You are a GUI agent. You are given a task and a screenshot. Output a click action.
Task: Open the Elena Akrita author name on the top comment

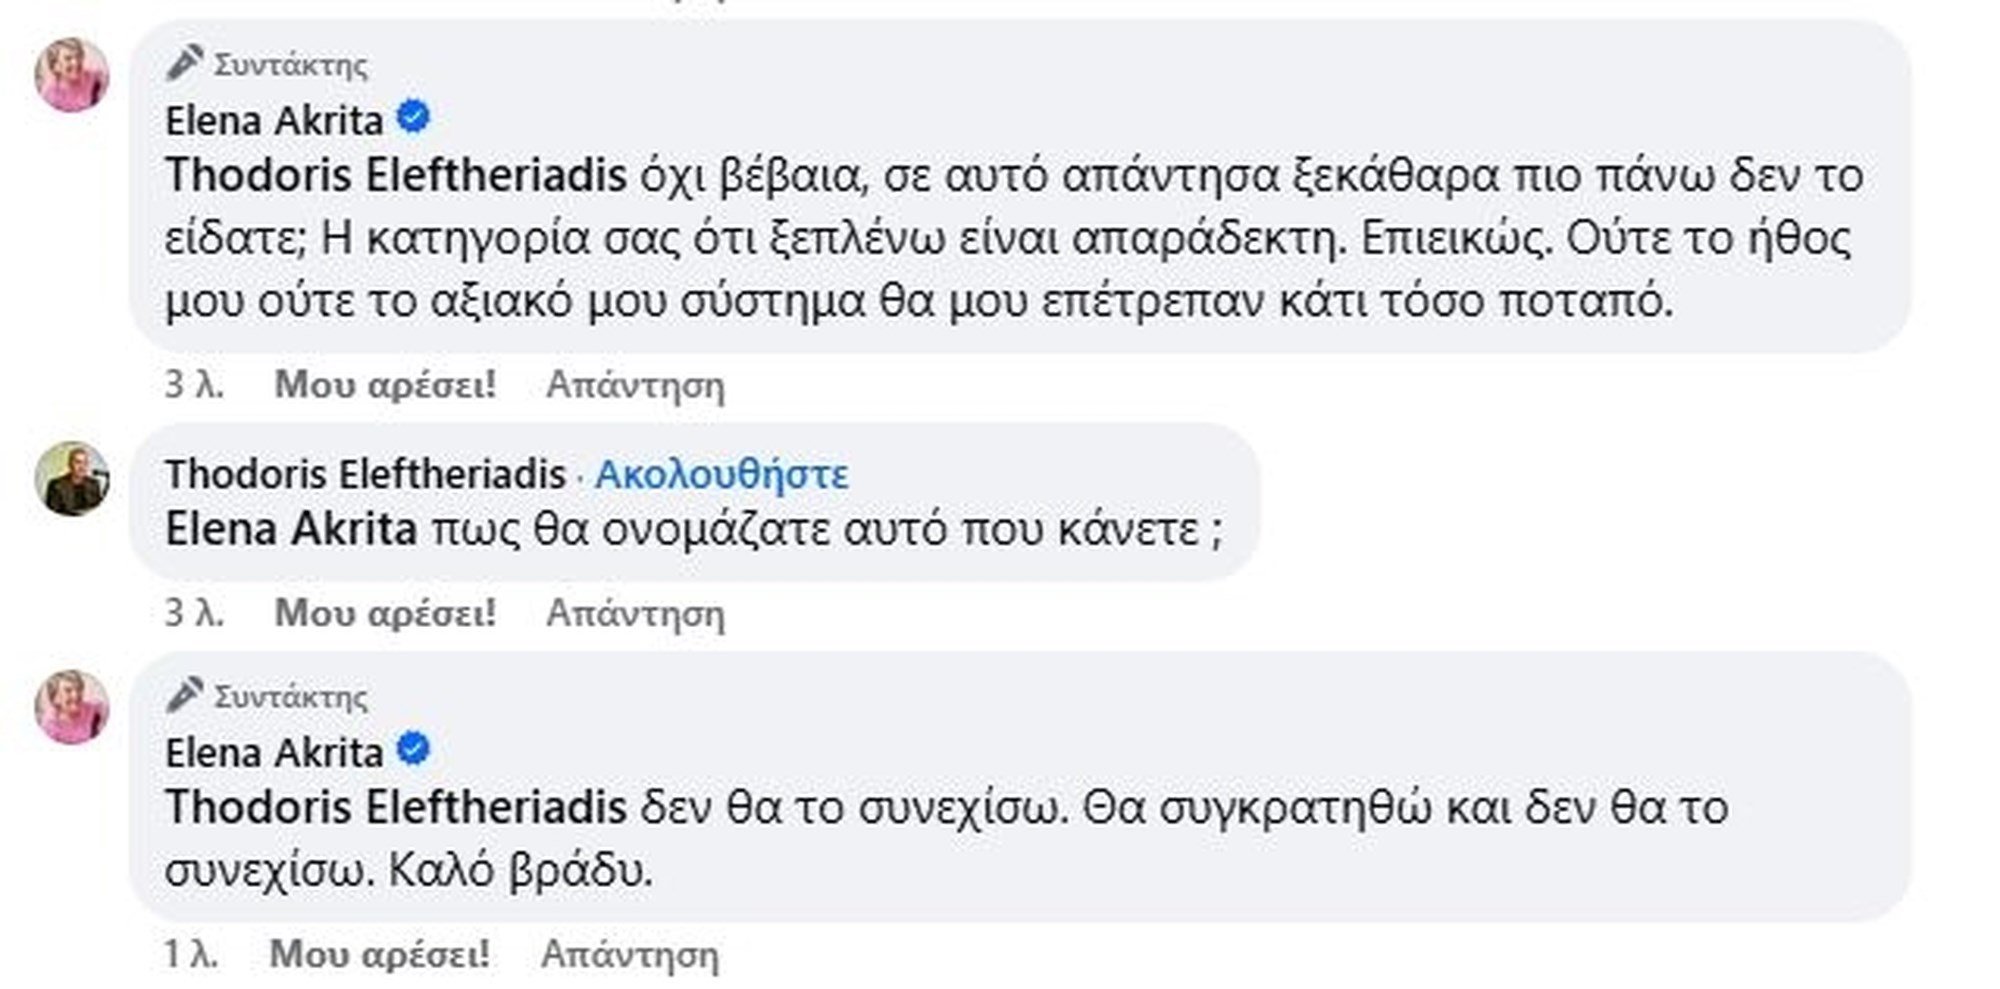[274, 120]
